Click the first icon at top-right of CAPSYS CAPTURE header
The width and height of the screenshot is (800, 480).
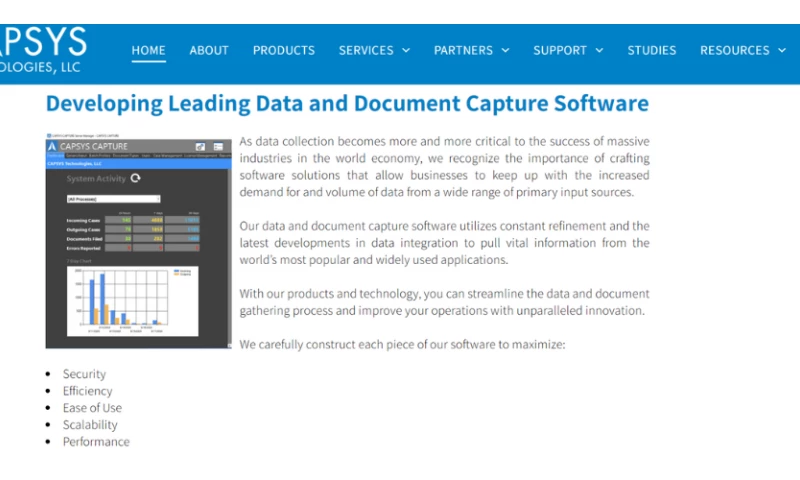(x=201, y=146)
